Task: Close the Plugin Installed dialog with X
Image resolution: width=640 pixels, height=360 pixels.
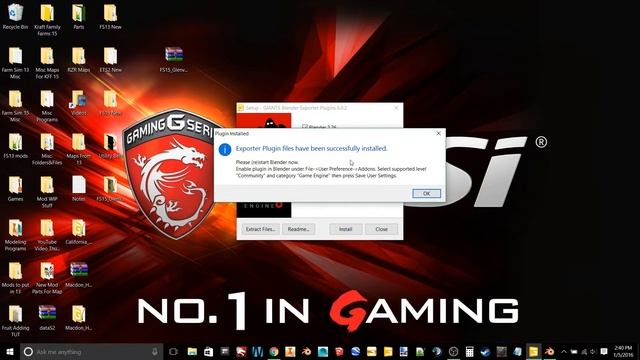Action: (439, 133)
